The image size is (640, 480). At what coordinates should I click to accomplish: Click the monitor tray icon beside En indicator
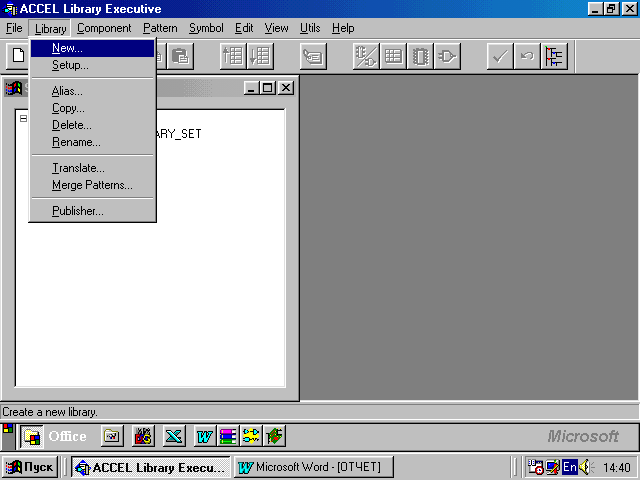click(x=553, y=467)
